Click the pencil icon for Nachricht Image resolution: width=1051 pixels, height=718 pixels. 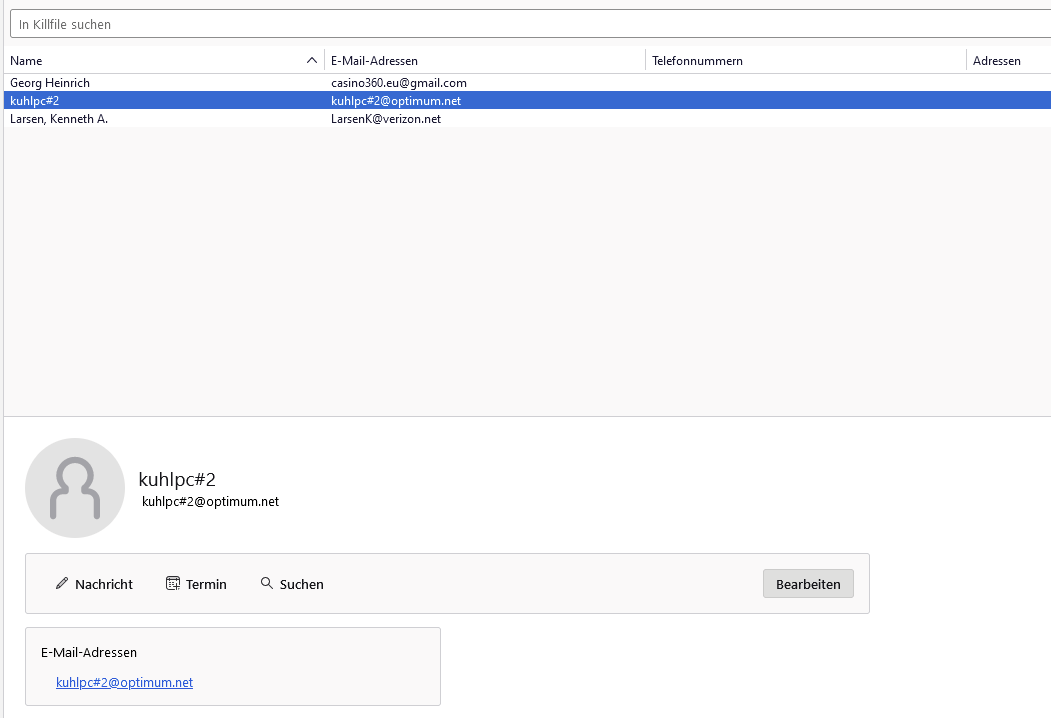pos(62,583)
